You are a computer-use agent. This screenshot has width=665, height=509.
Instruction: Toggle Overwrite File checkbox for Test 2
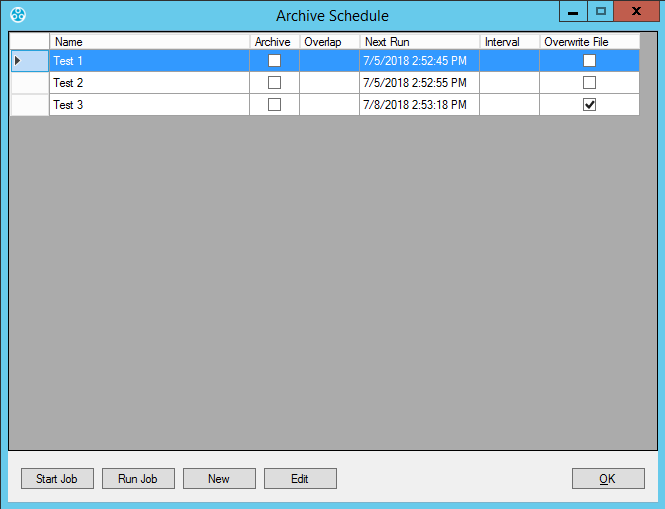tap(589, 83)
